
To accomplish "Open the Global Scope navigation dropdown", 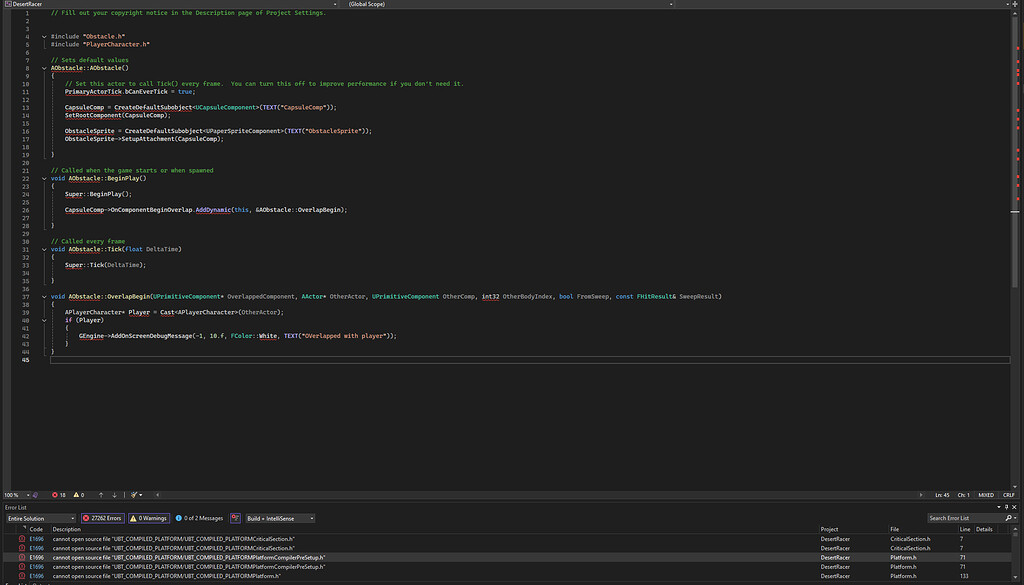I will [510, 4].
